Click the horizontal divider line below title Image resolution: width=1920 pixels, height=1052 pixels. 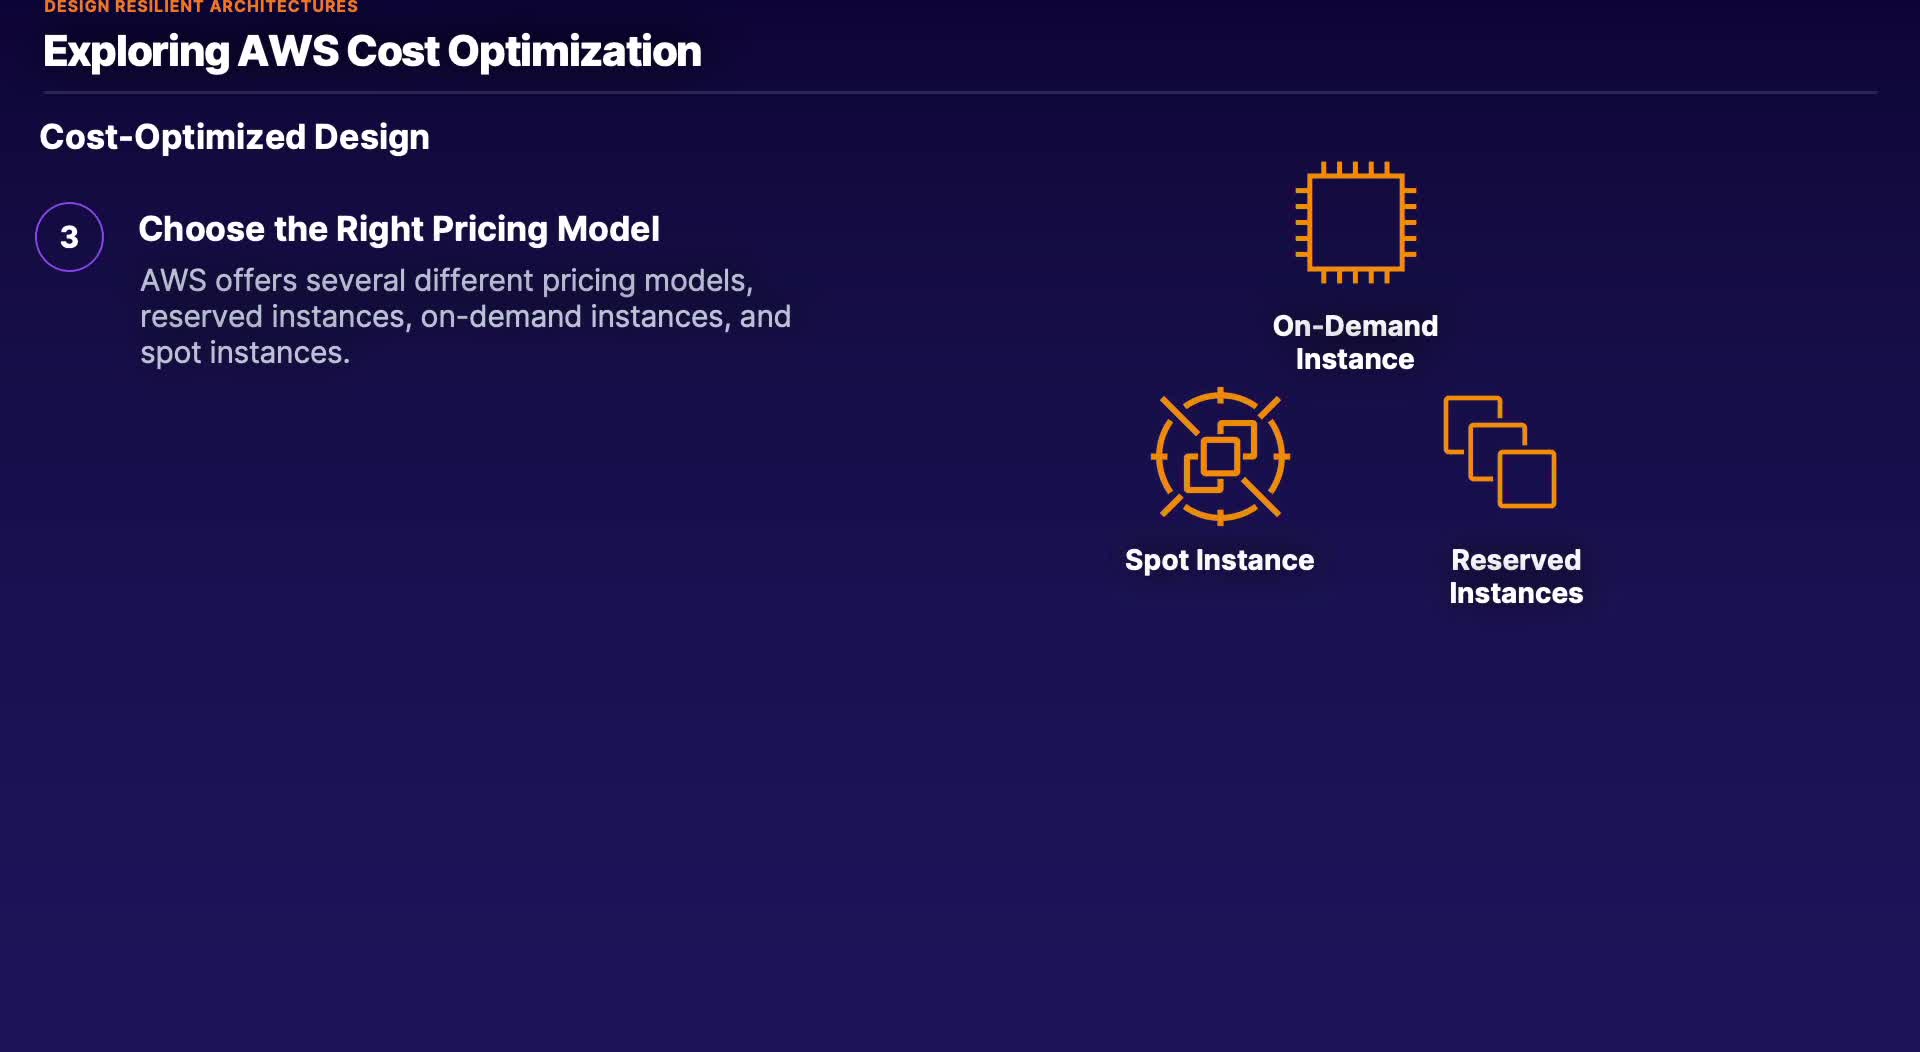click(960, 92)
